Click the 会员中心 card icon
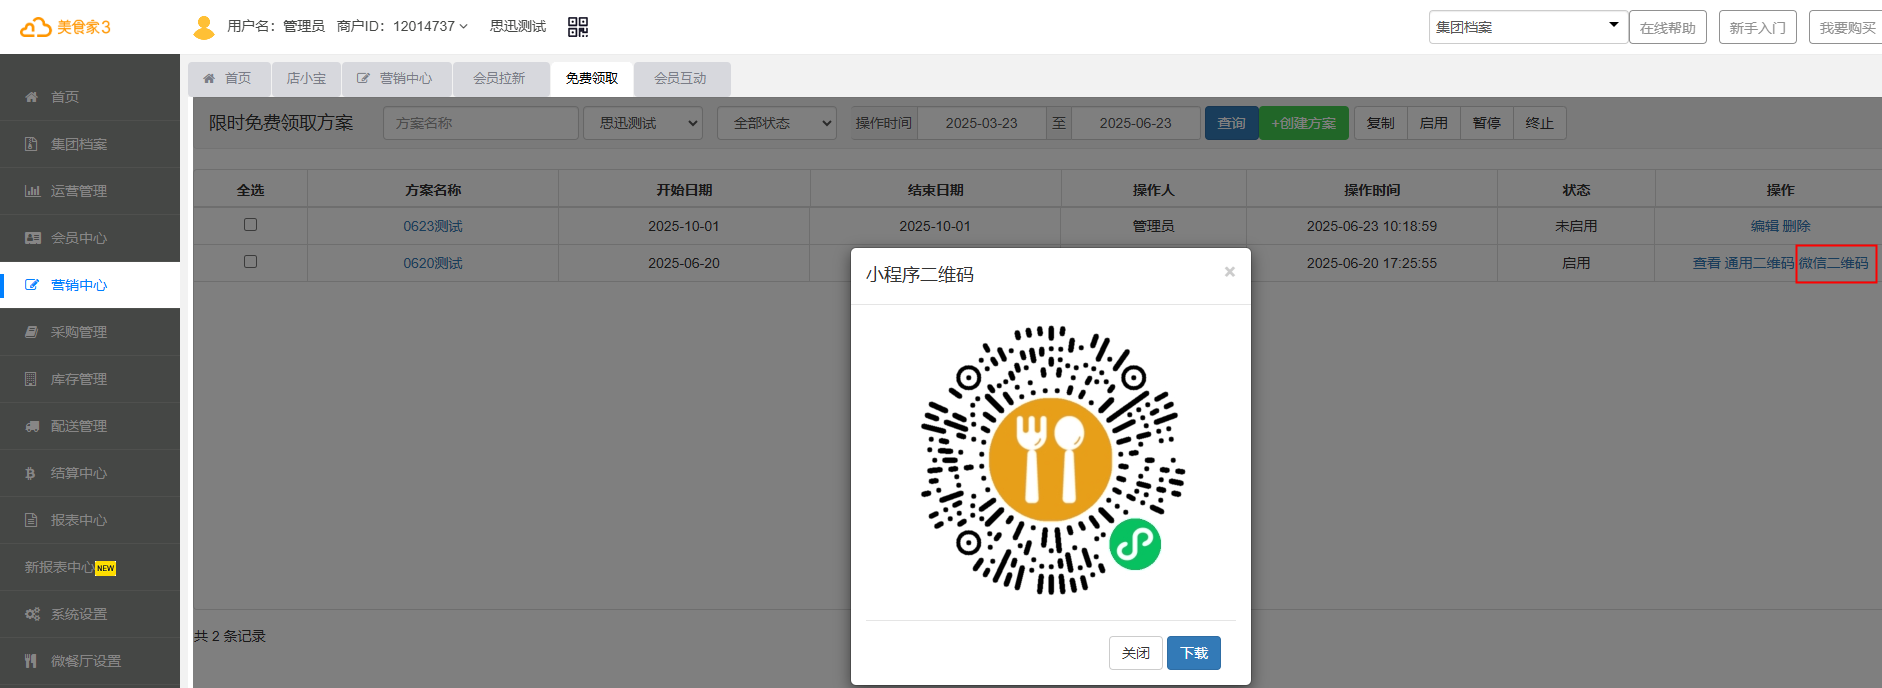 click(32, 238)
